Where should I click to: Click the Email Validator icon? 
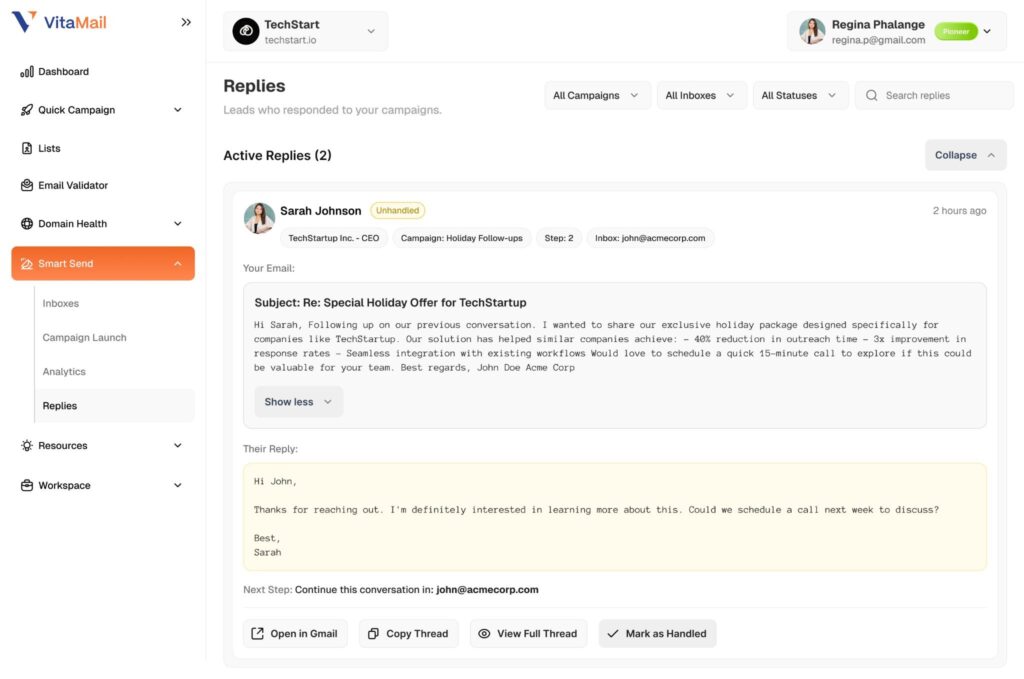point(27,185)
